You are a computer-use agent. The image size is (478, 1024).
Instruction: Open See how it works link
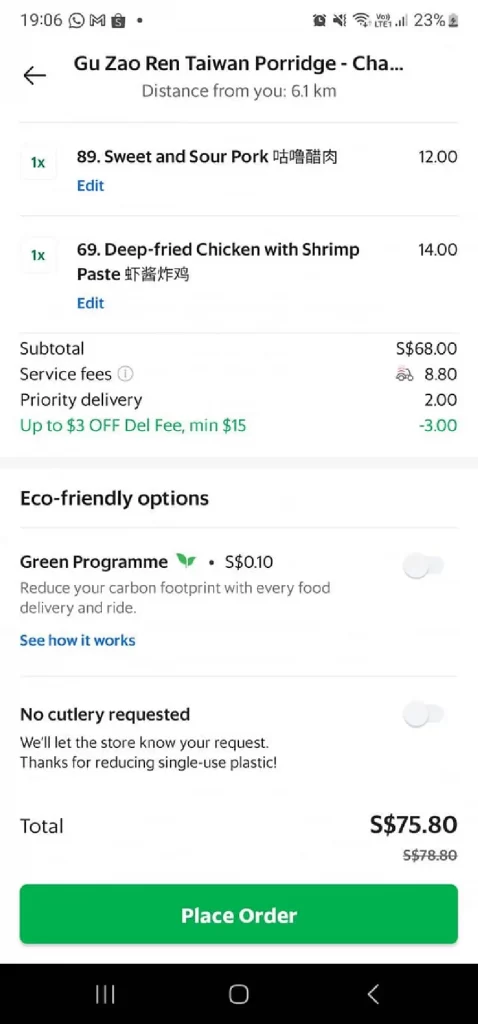(77, 641)
